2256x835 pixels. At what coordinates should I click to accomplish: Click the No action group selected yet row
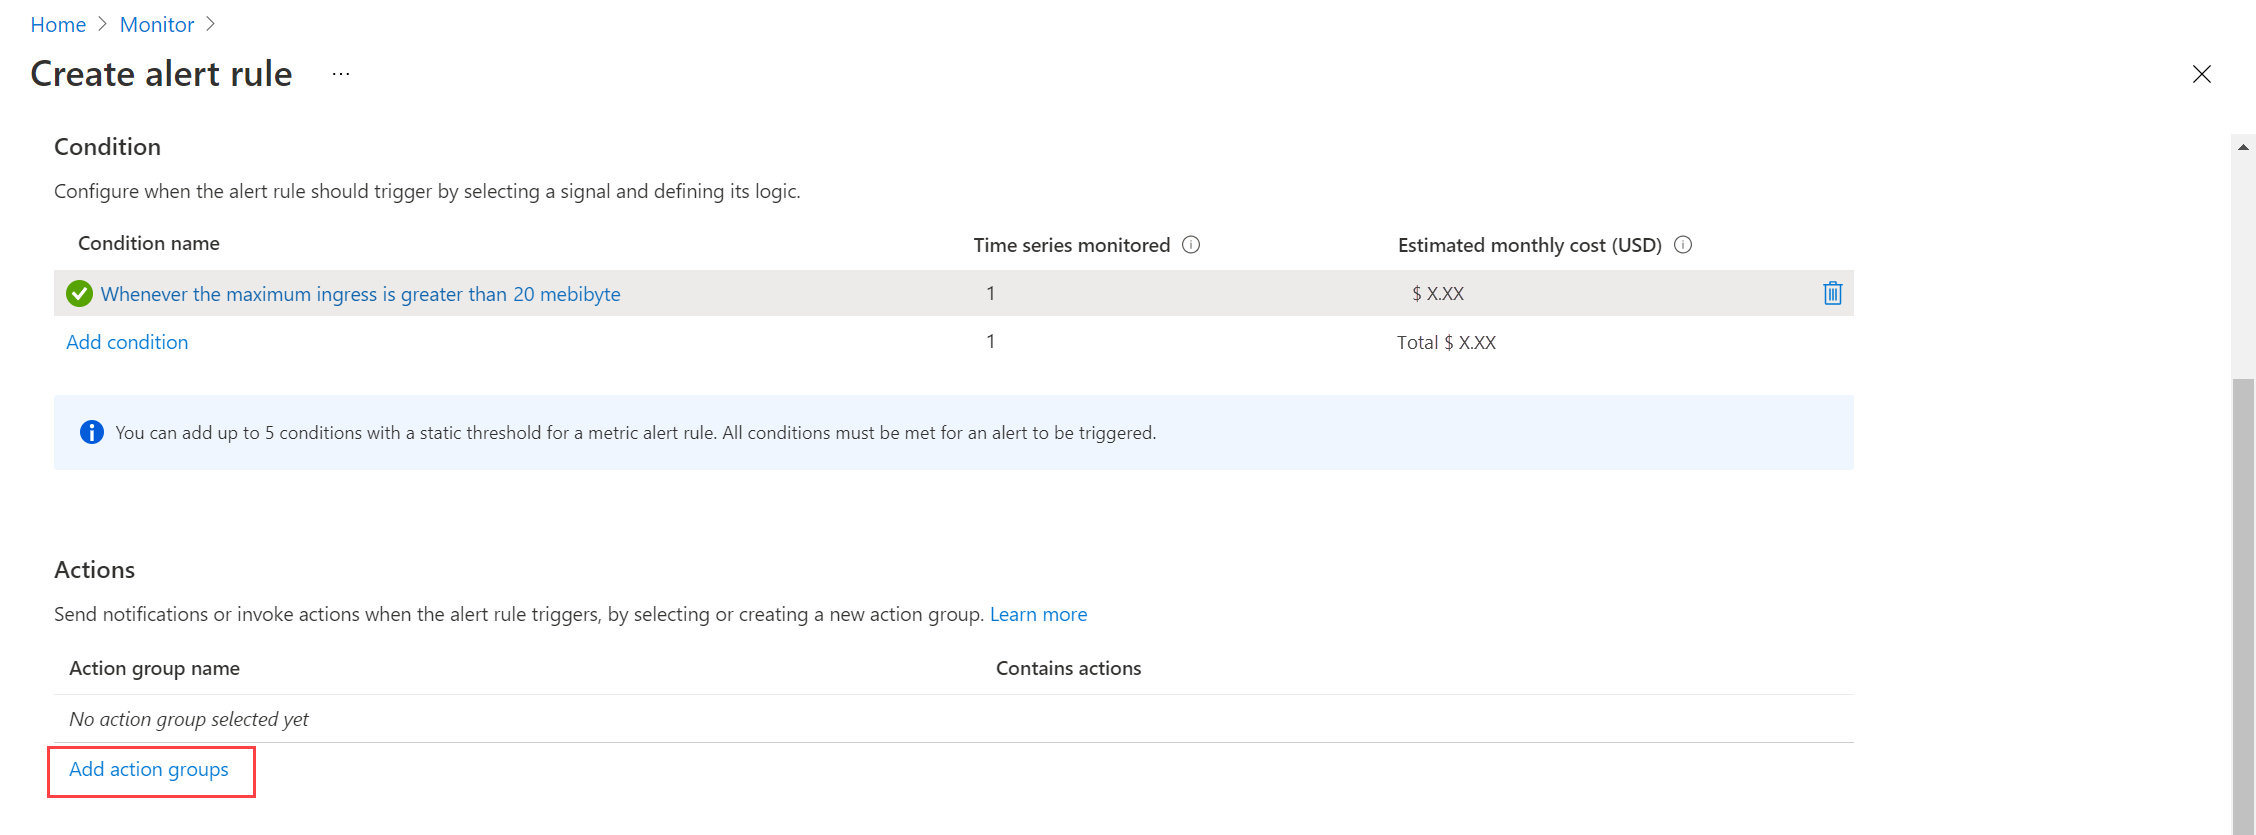(954, 719)
